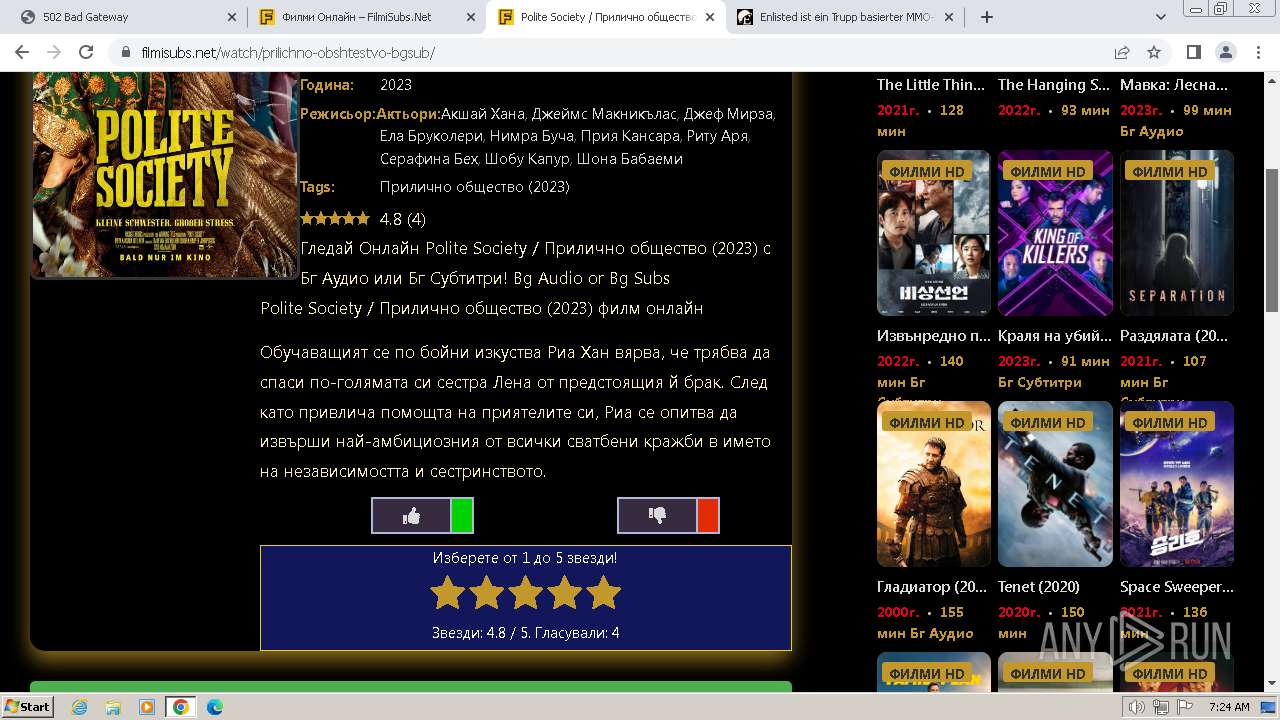Select Chrome in the taskbar
This screenshot has height=720, width=1280.
(x=181, y=707)
